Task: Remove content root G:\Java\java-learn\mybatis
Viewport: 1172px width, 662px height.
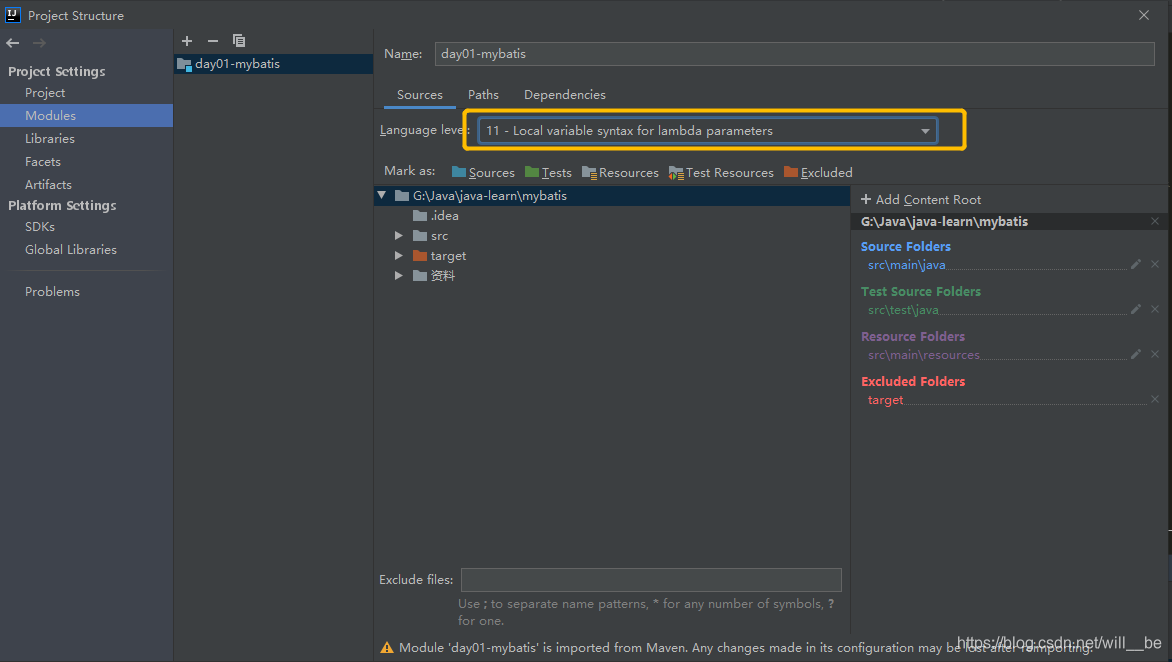Action: click(x=1155, y=221)
